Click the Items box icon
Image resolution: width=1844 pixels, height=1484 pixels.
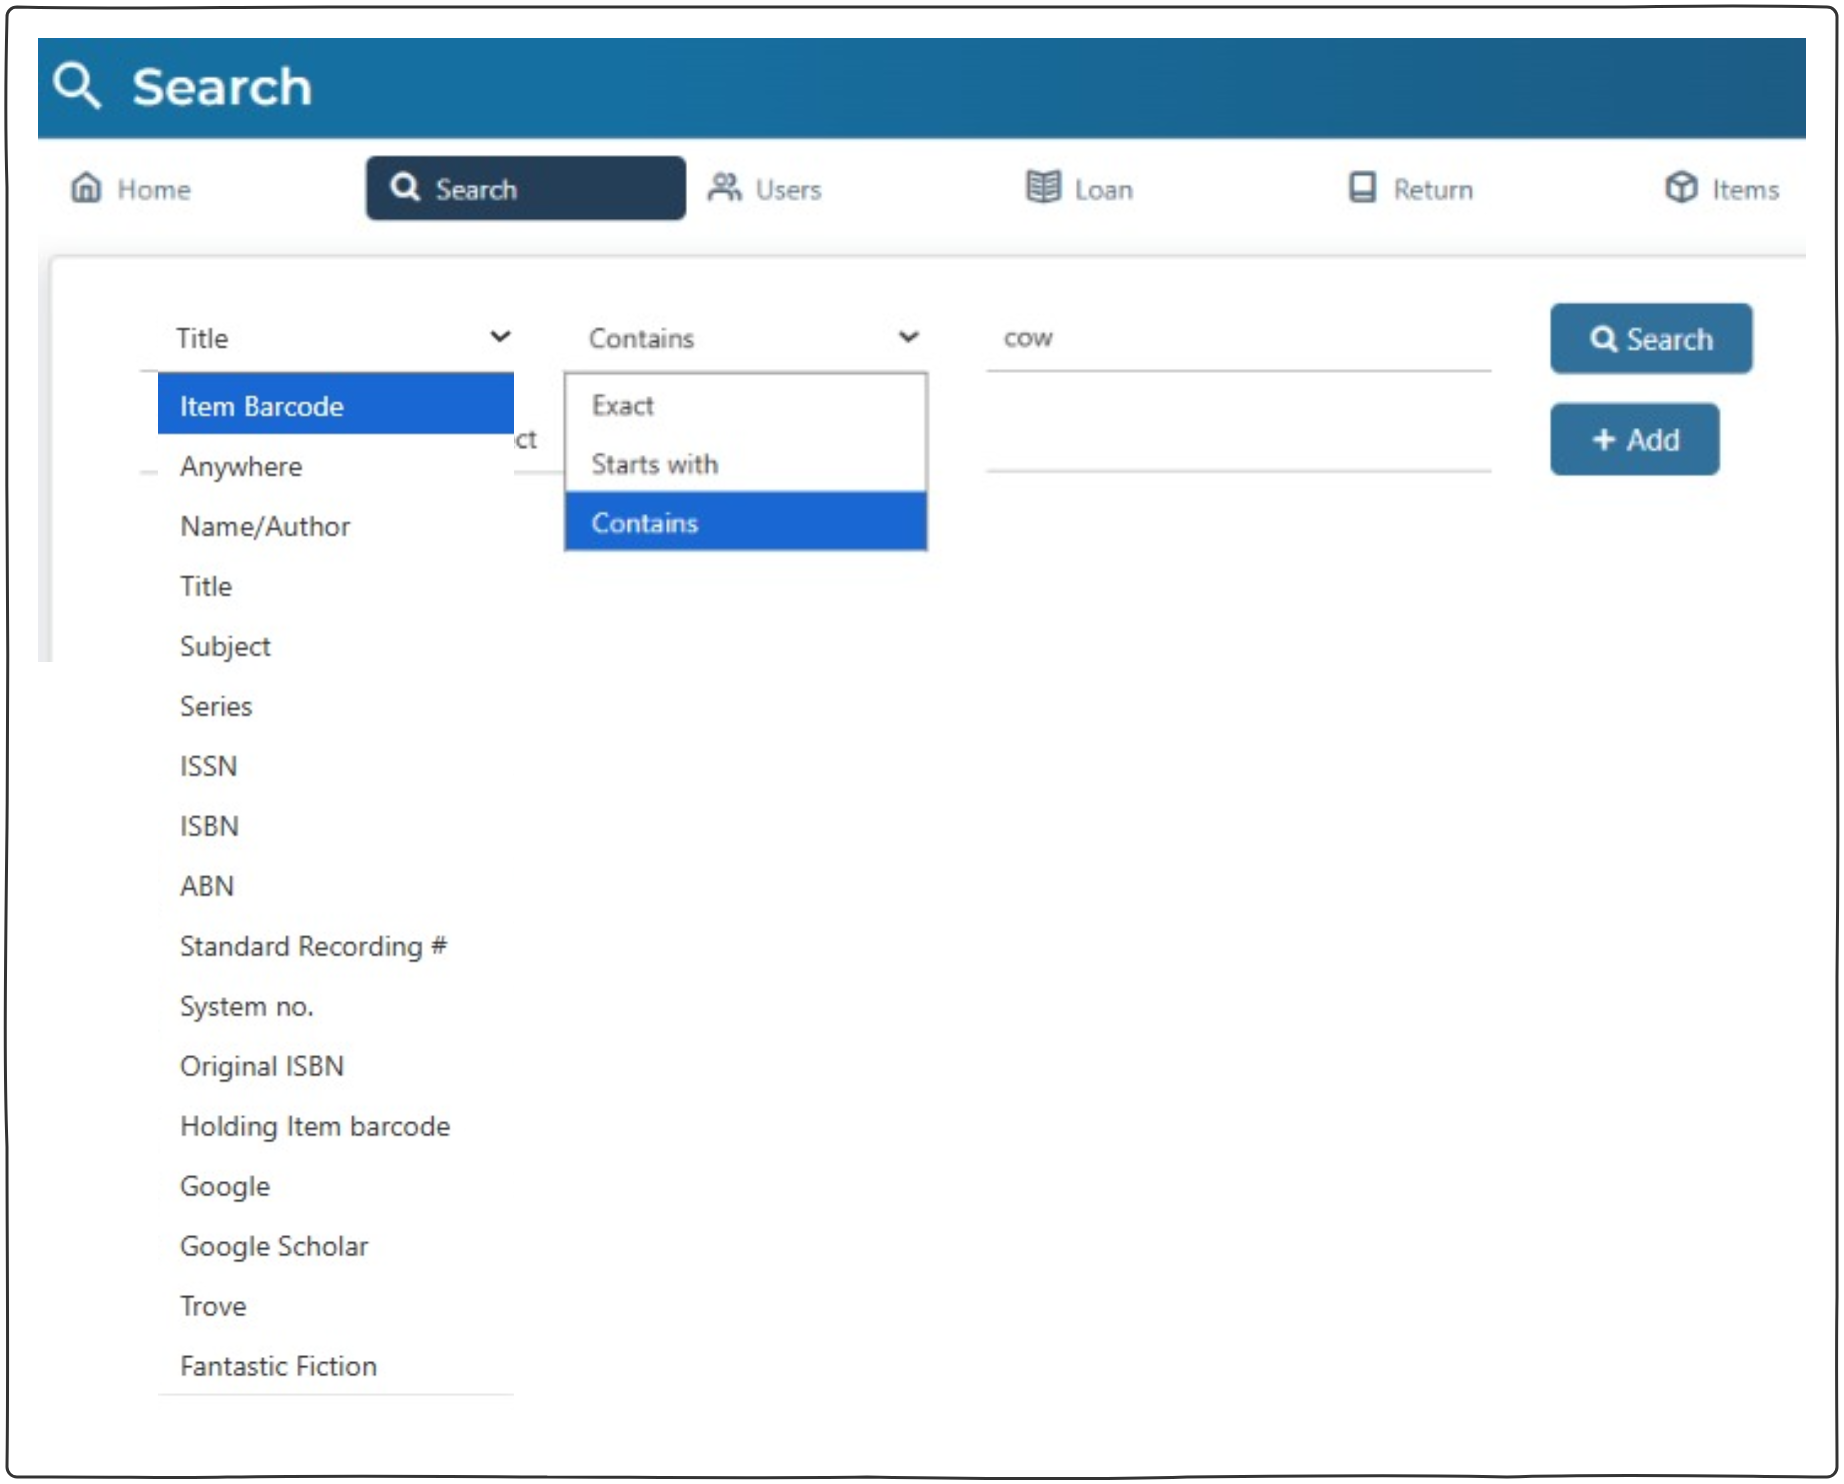tap(1680, 188)
